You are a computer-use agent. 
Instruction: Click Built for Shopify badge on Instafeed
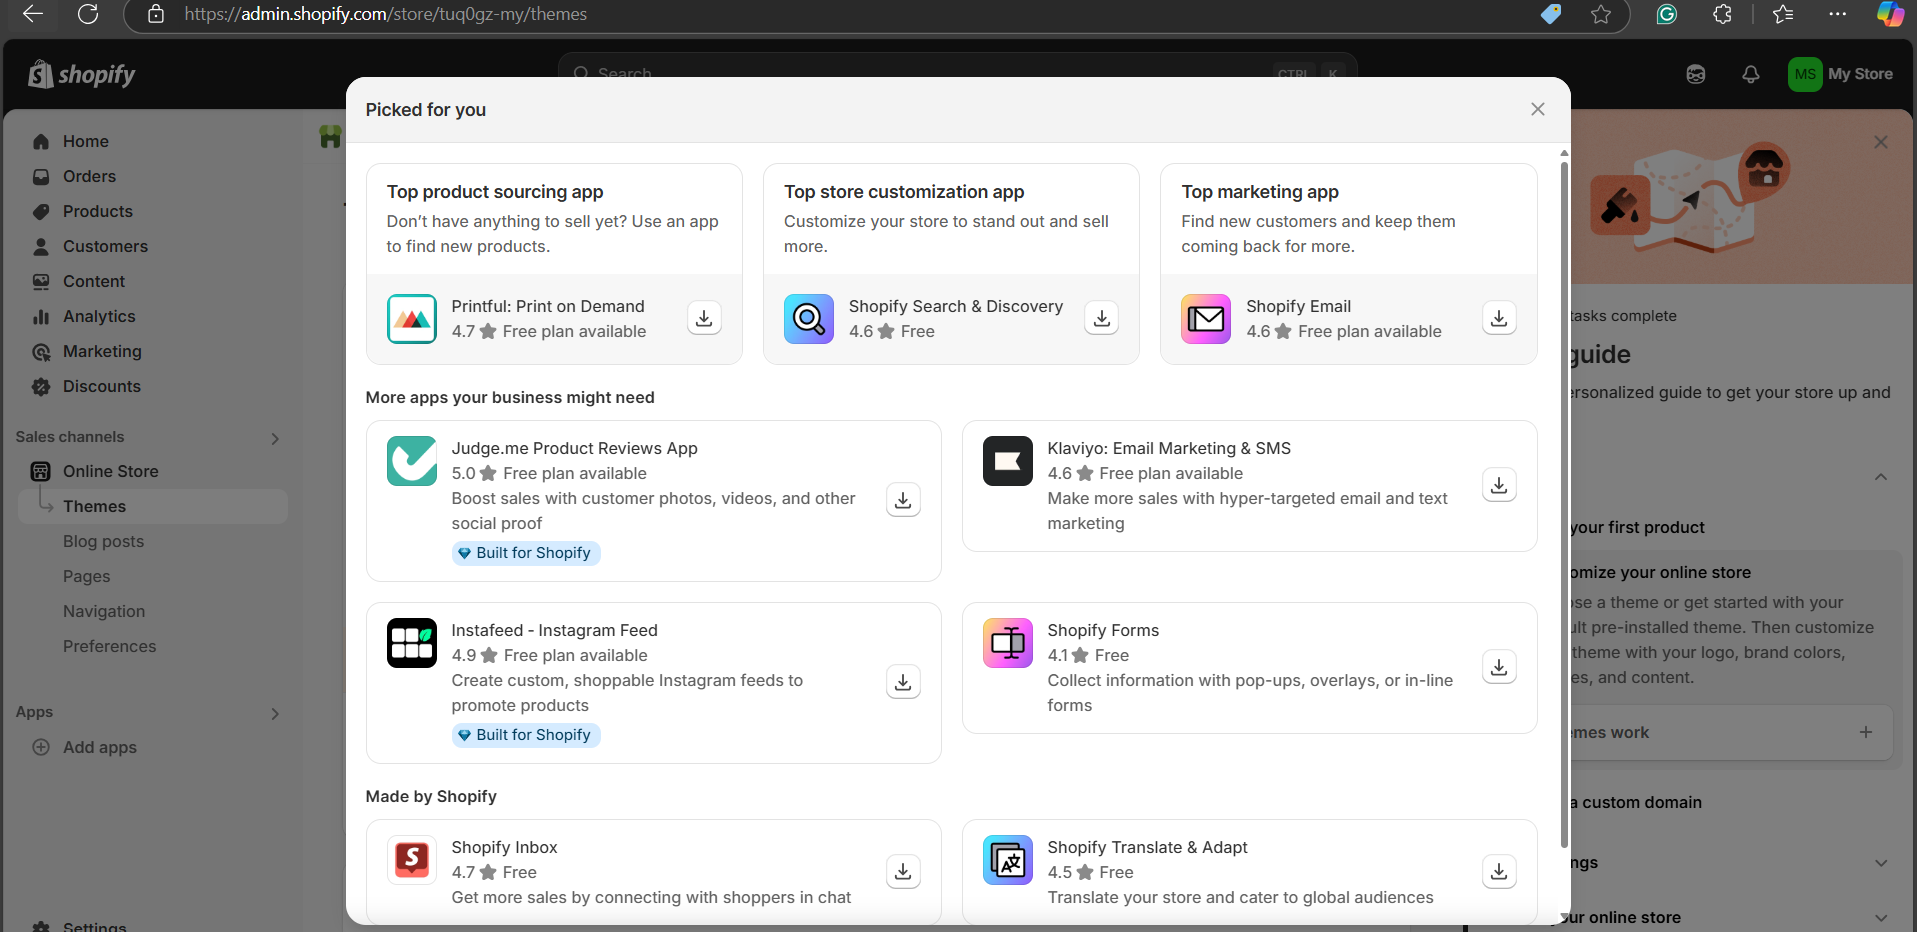click(526, 735)
